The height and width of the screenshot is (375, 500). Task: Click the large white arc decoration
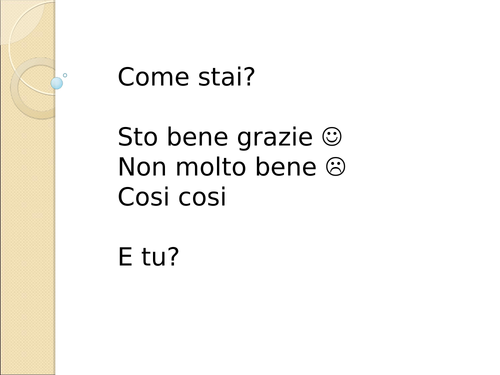pyautogui.click(x=32, y=47)
